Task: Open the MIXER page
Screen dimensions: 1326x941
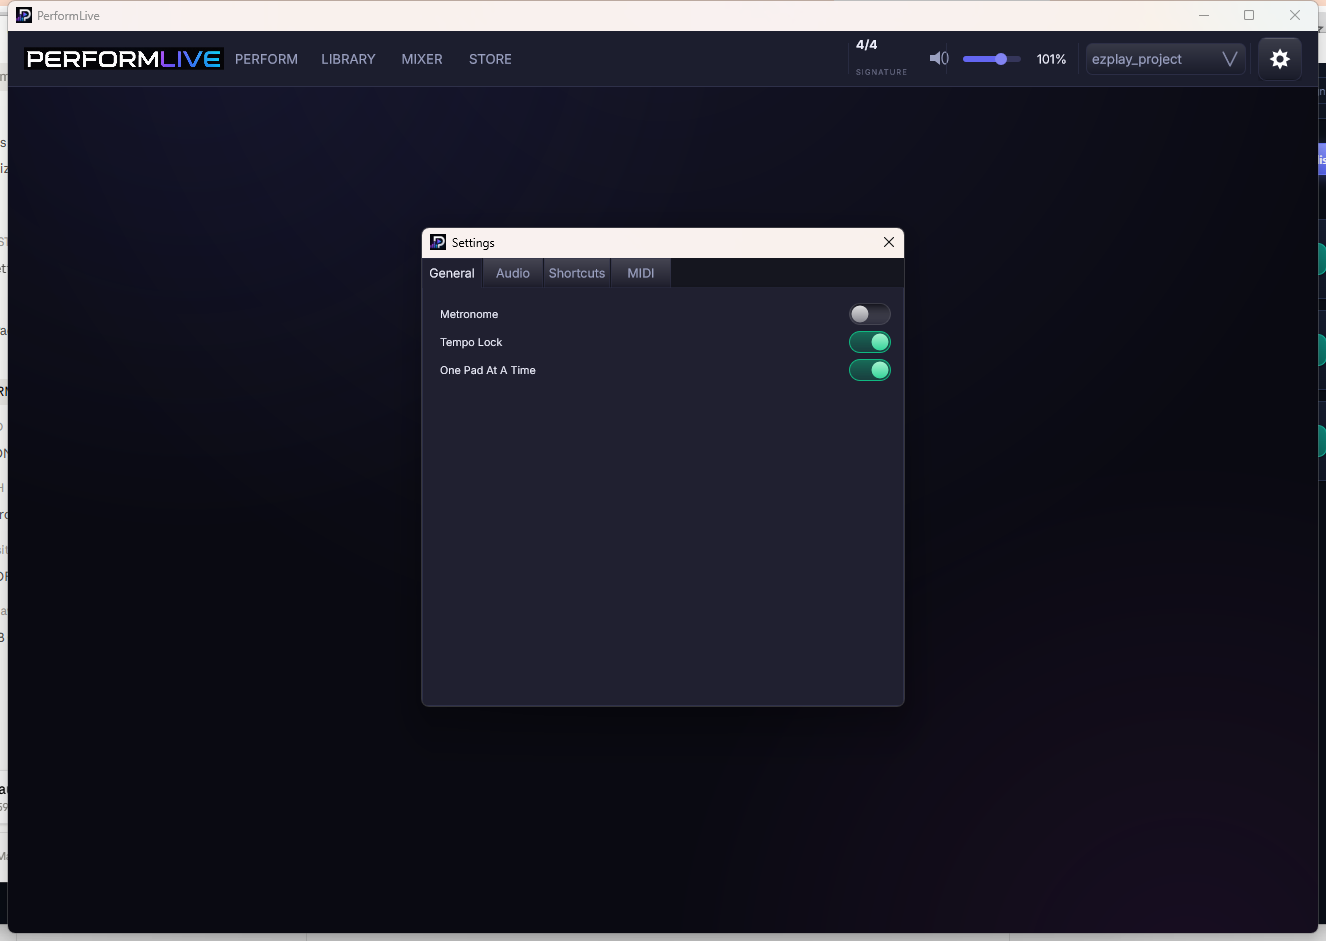Action: coord(422,59)
